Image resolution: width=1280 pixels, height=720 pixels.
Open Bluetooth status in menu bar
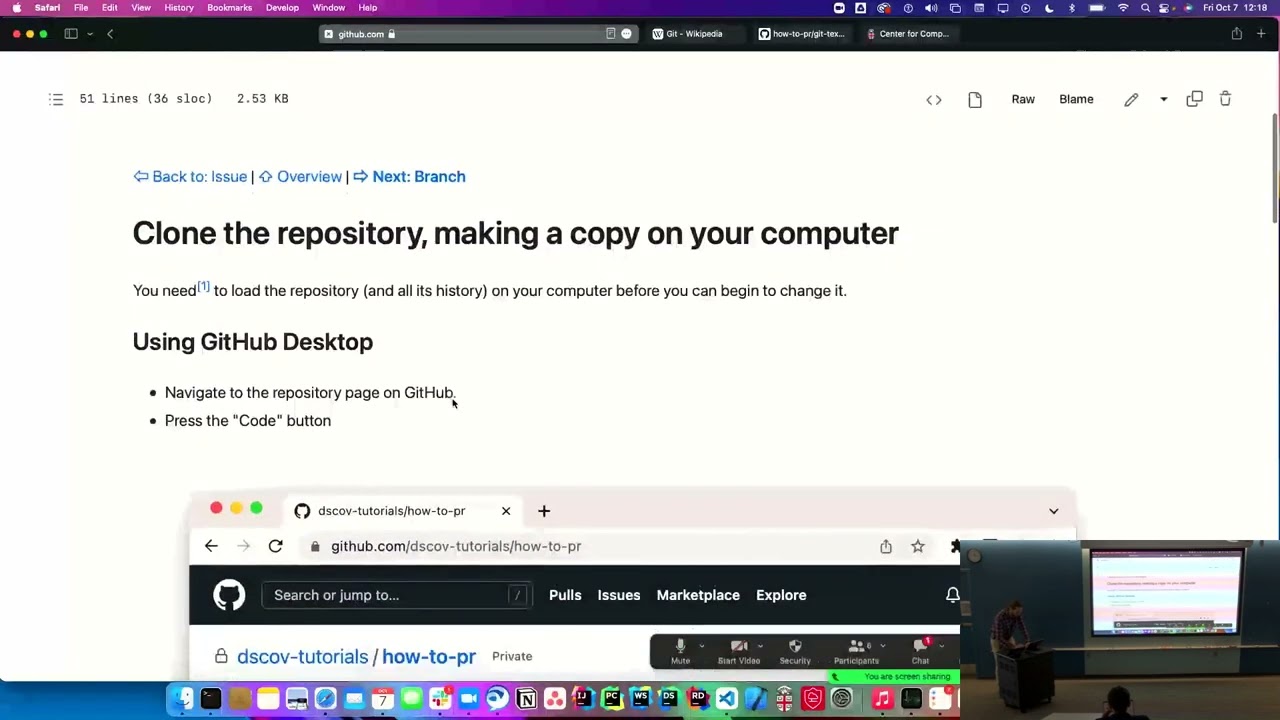(1072, 8)
